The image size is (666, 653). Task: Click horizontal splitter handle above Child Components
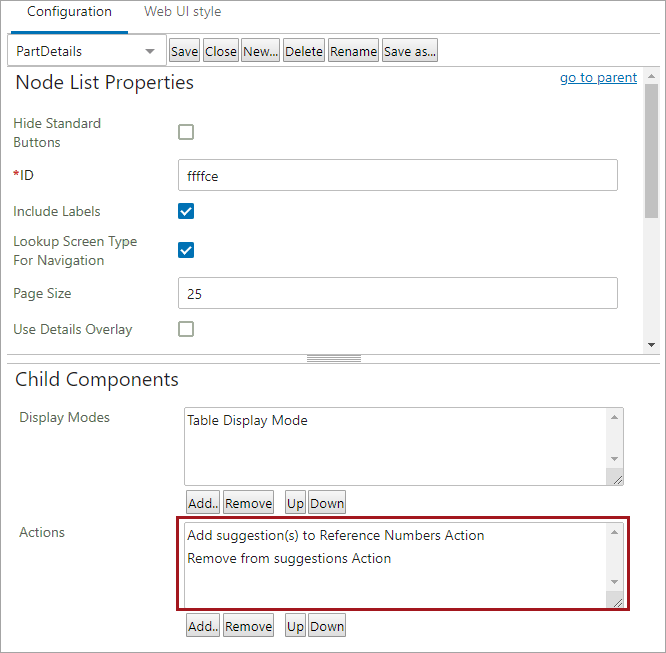coord(334,359)
